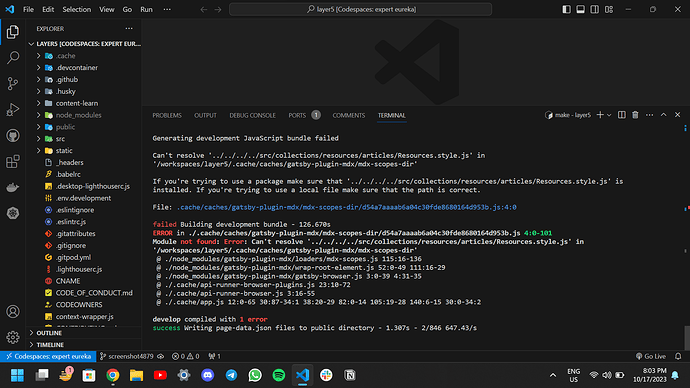
Task: Open Run and Debug view
Action: (13, 110)
